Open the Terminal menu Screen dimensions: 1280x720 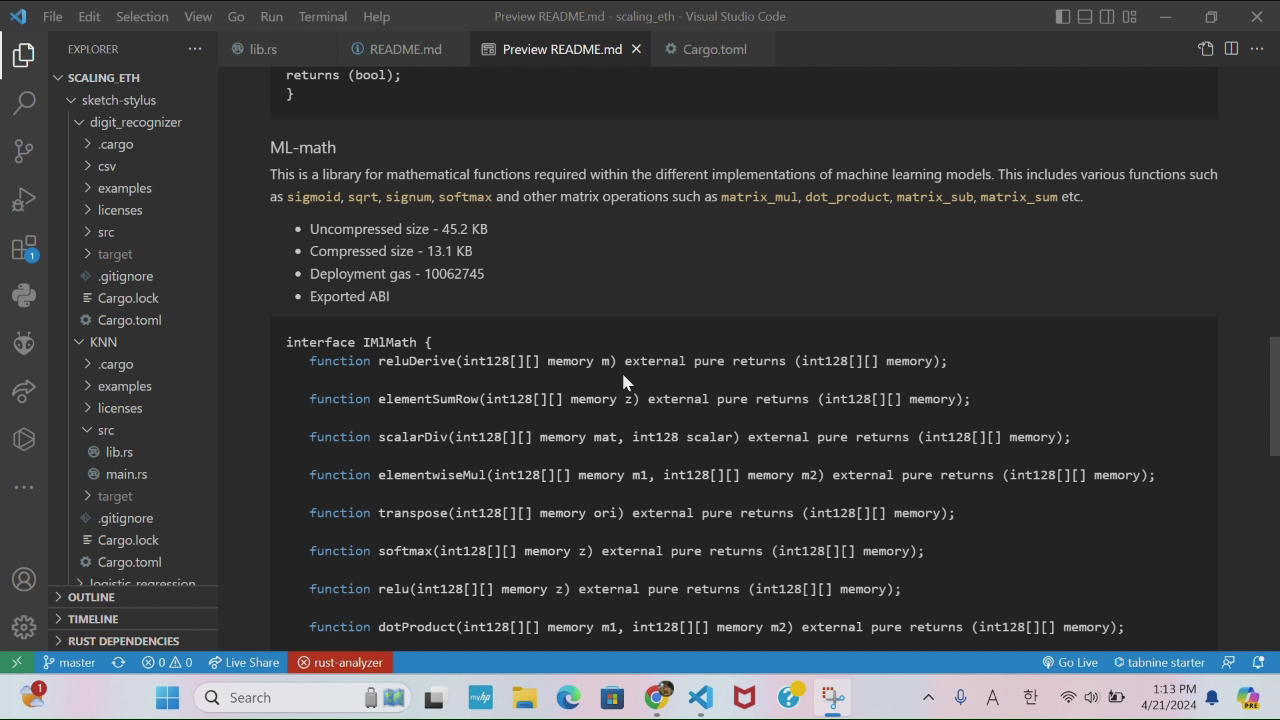(322, 16)
